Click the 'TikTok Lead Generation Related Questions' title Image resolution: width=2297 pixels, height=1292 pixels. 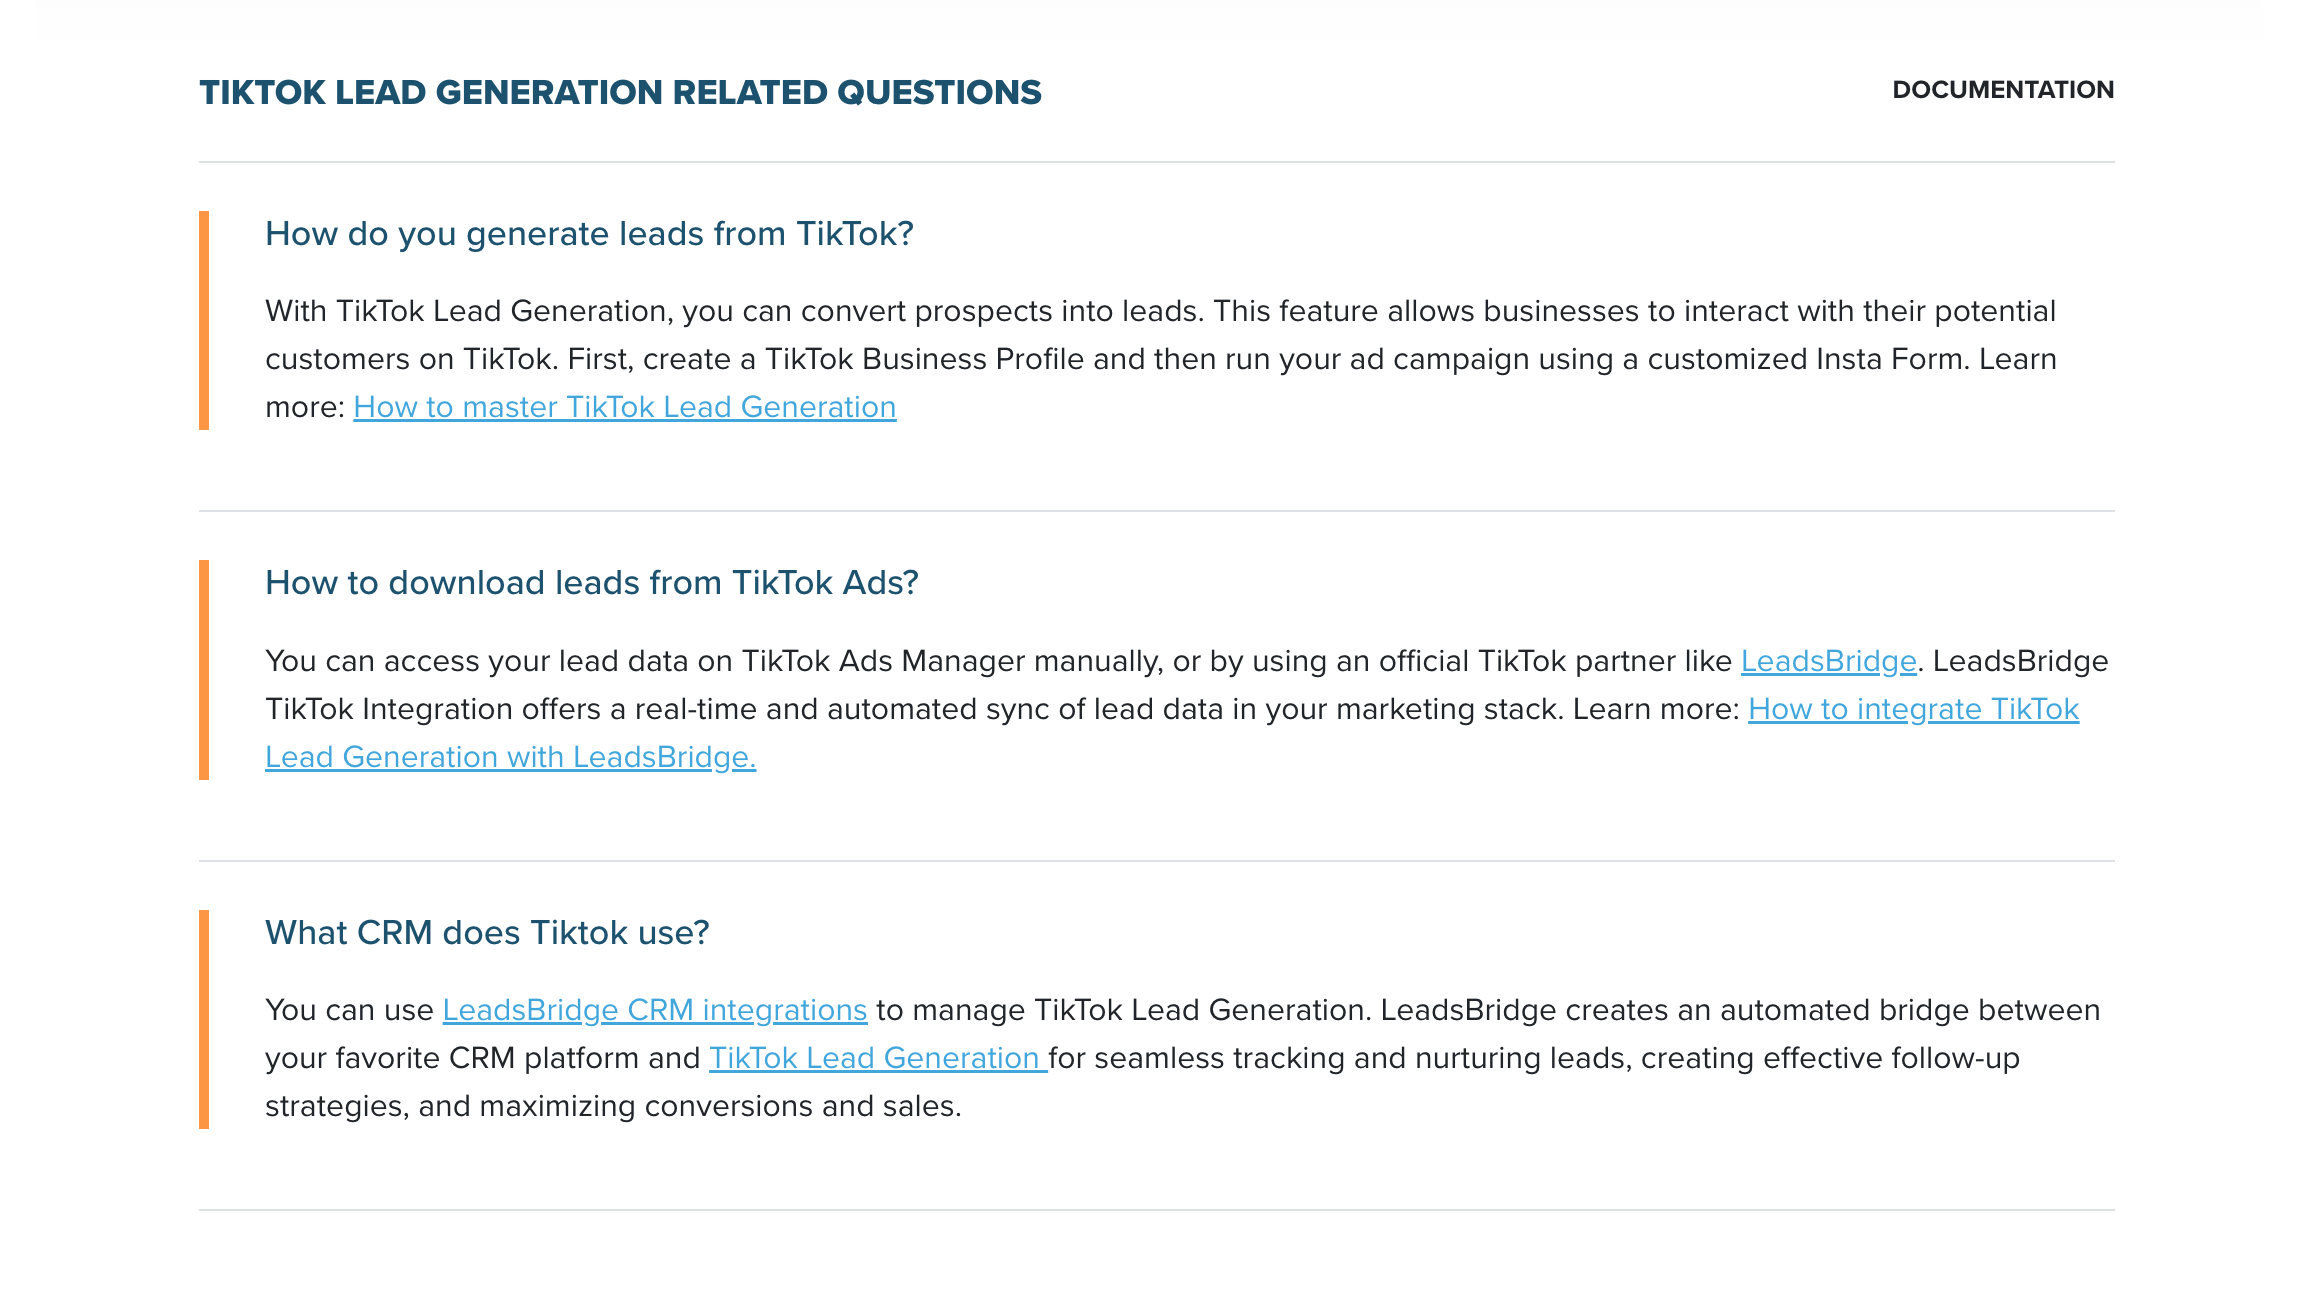(620, 92)
